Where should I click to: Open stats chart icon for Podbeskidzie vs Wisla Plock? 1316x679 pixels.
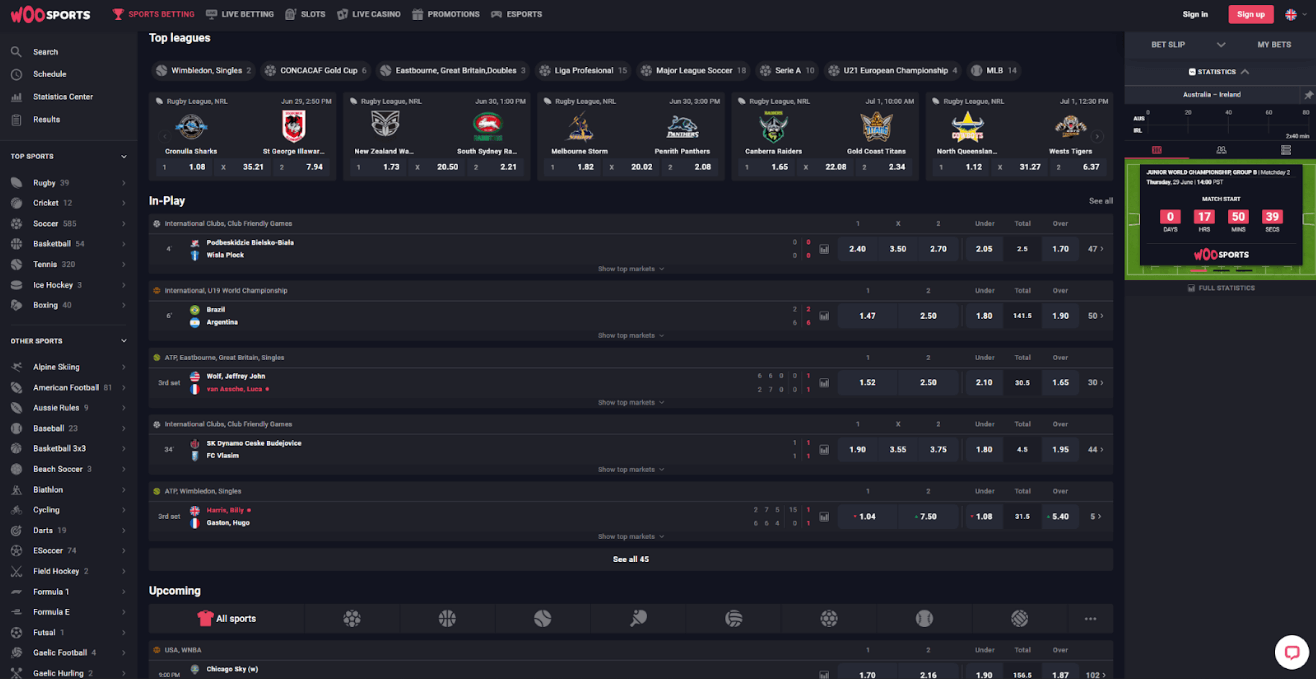[x=824, y=249]
